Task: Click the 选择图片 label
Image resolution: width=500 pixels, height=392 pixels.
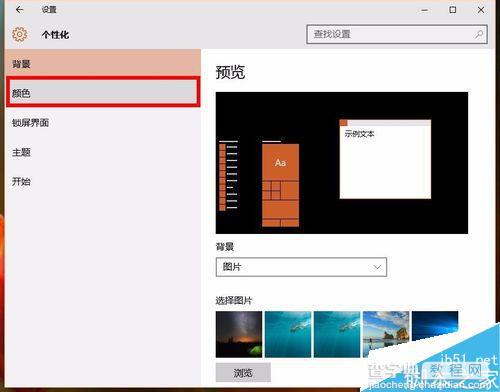Action: pyautogui.click(x=234, y=300)
